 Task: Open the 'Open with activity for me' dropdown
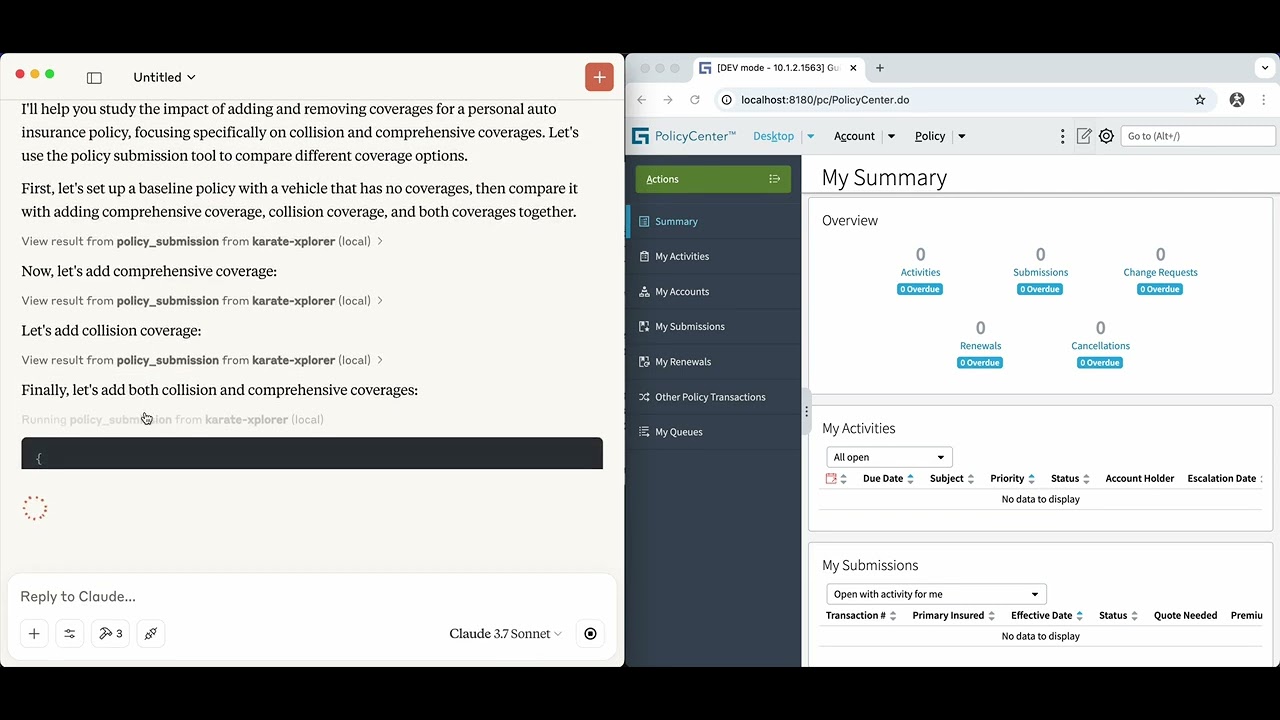pyautogui.click(x=936, y=594)
